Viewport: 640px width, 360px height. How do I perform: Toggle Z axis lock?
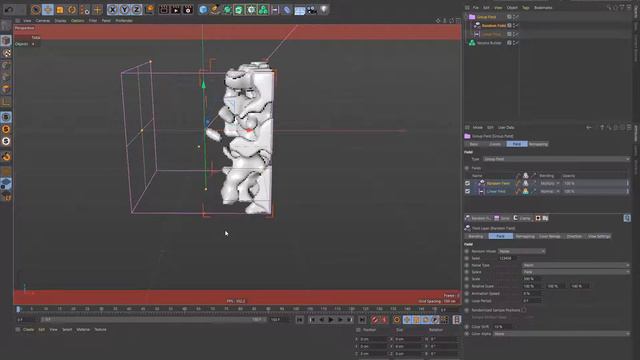(136, 9)
